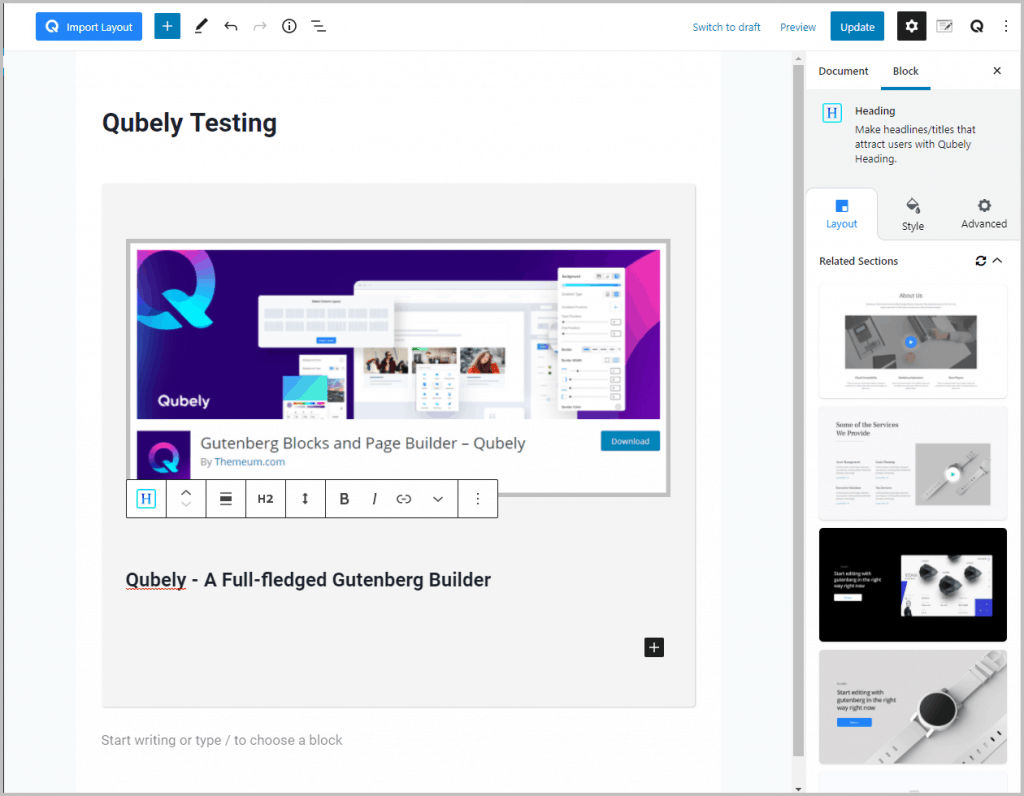
Task: Click the scrollbar down arrow
Action: pos(798,789)
